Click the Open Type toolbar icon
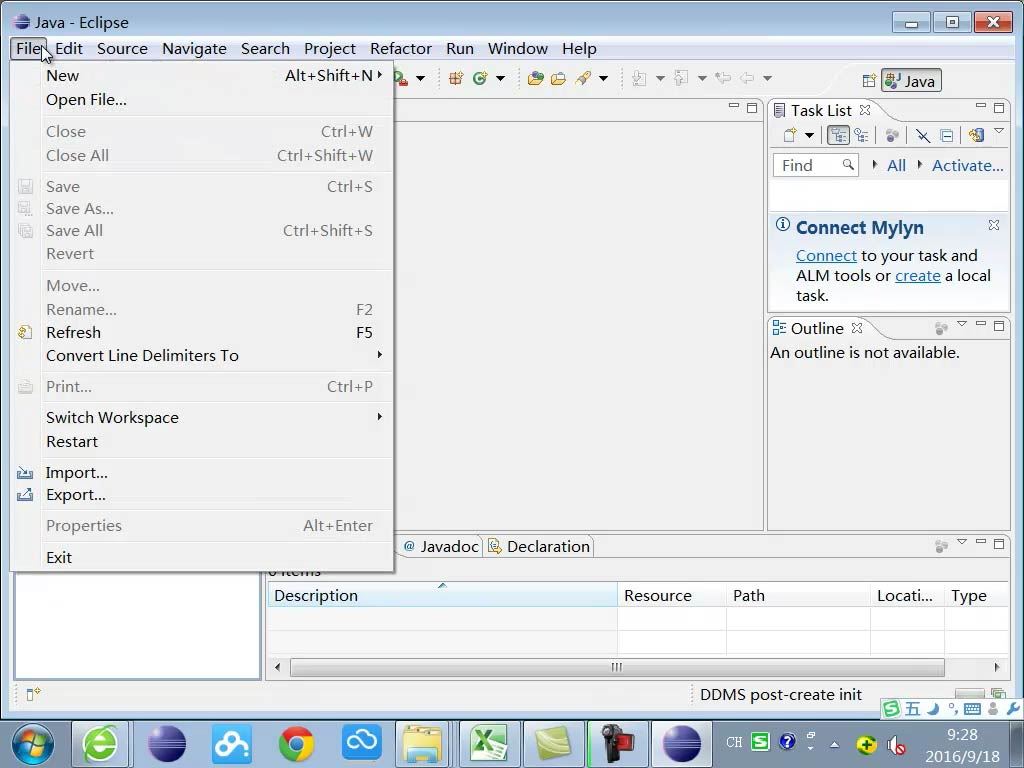Image resolution: width=1024 pixels, height=768 pixels. click(536, 78)
